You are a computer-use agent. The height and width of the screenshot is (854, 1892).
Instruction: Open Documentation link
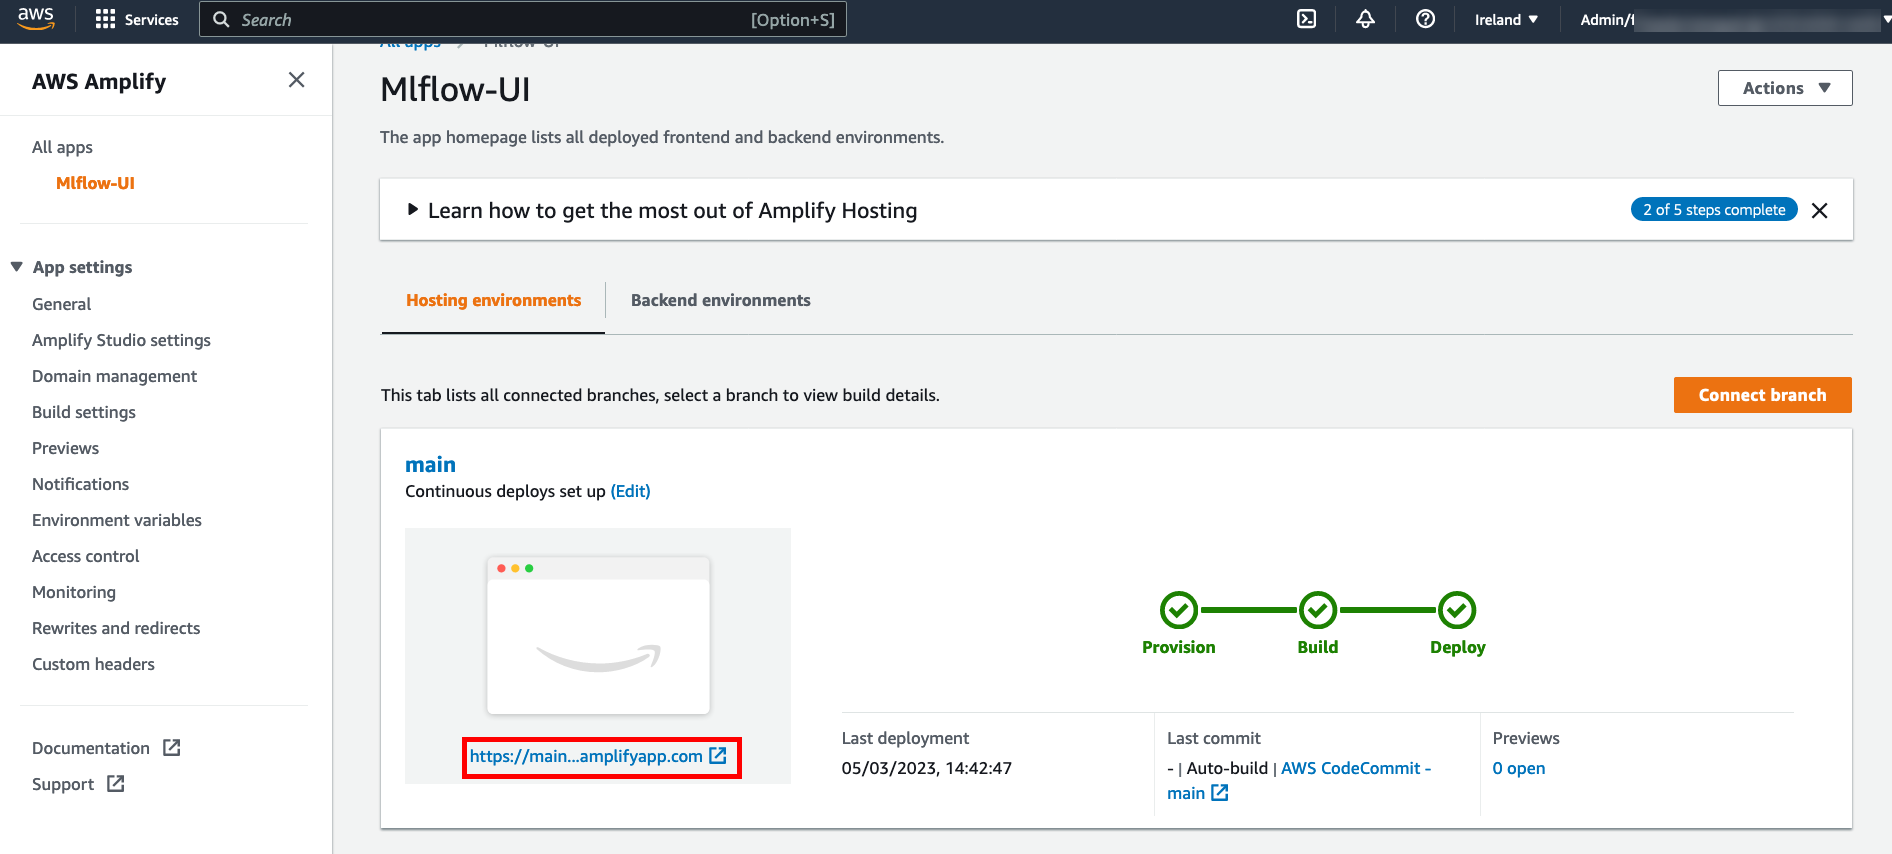(91, 748)
